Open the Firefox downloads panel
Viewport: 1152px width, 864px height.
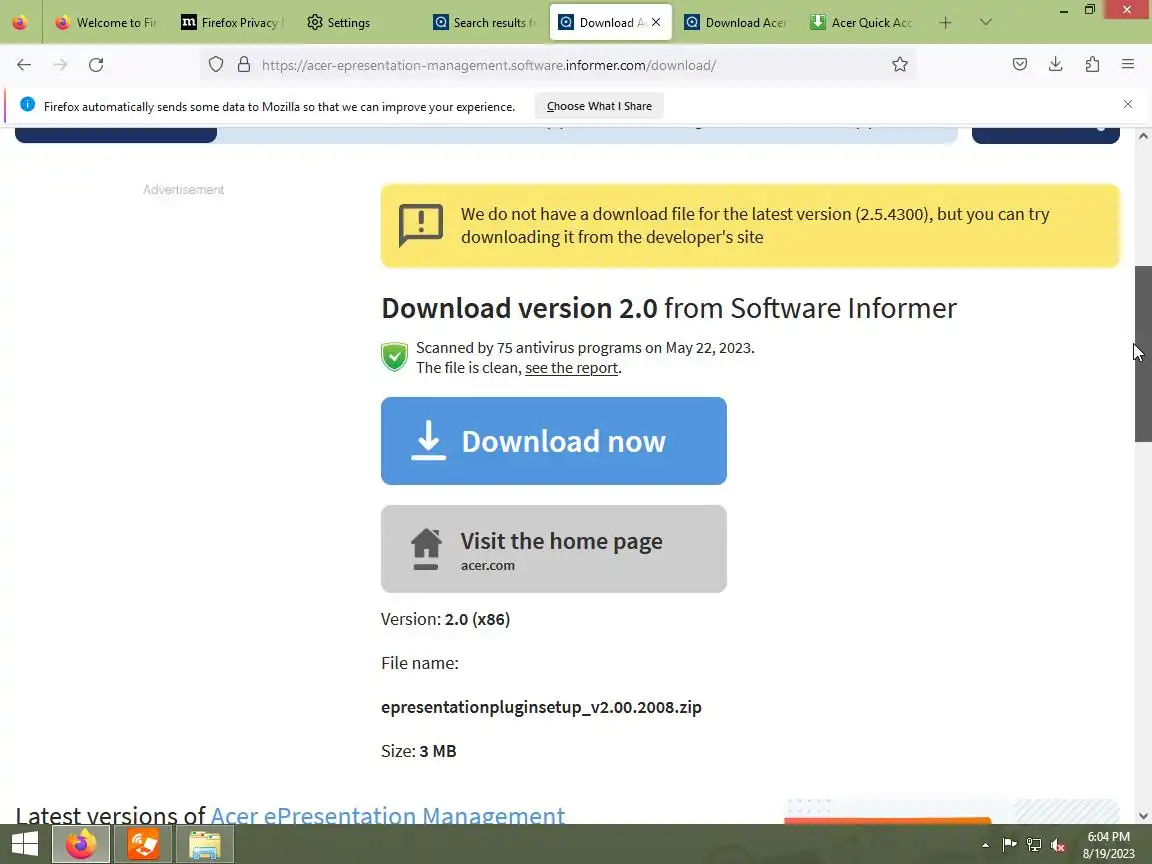tap(1056, 65)
